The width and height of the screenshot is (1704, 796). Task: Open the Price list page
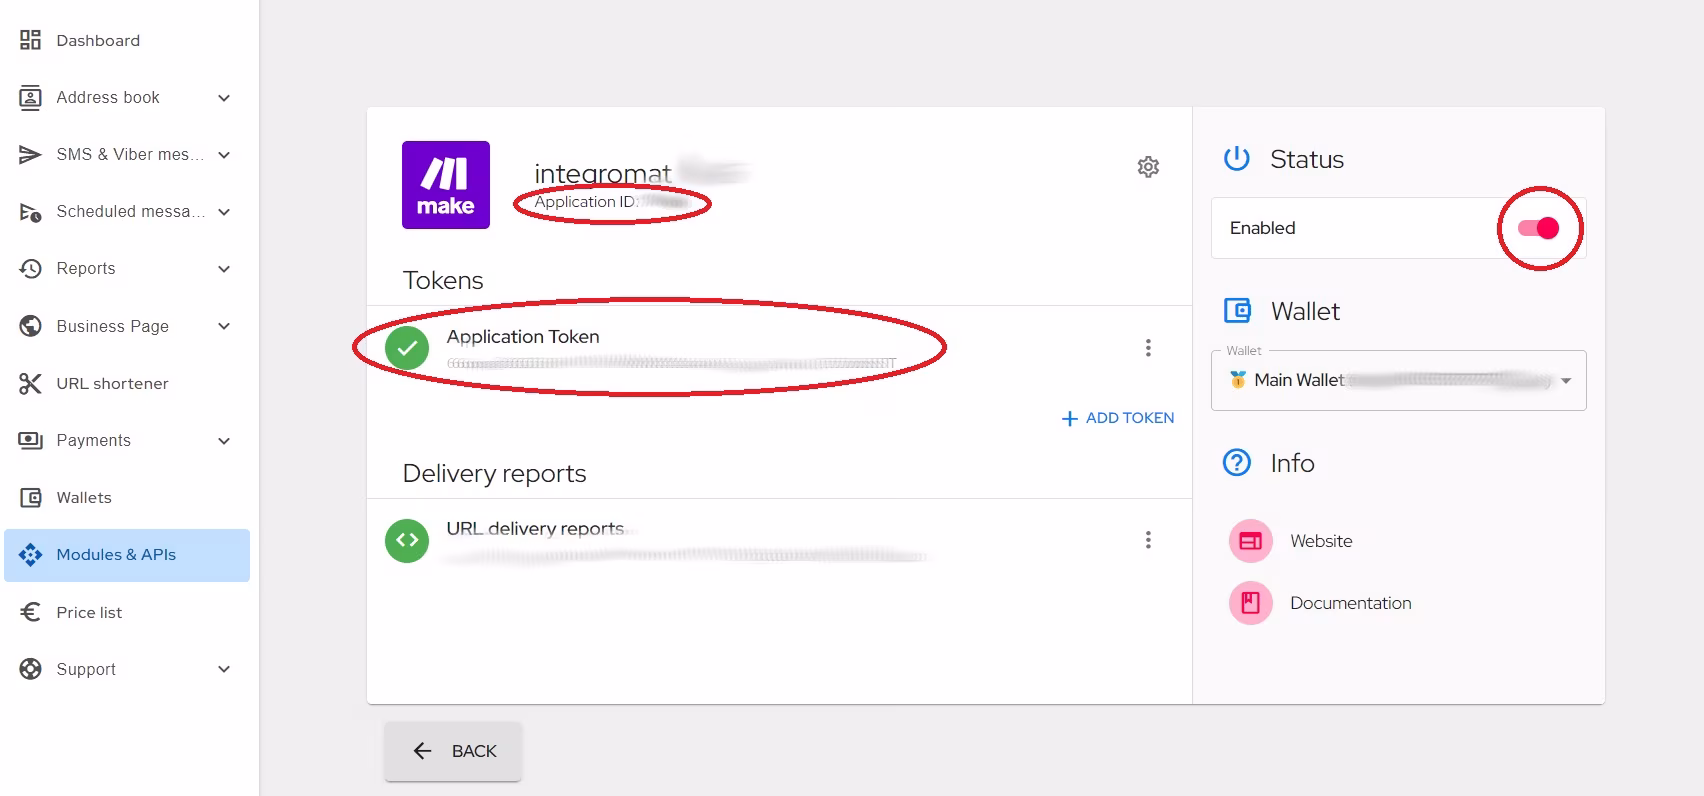(127, 612)
